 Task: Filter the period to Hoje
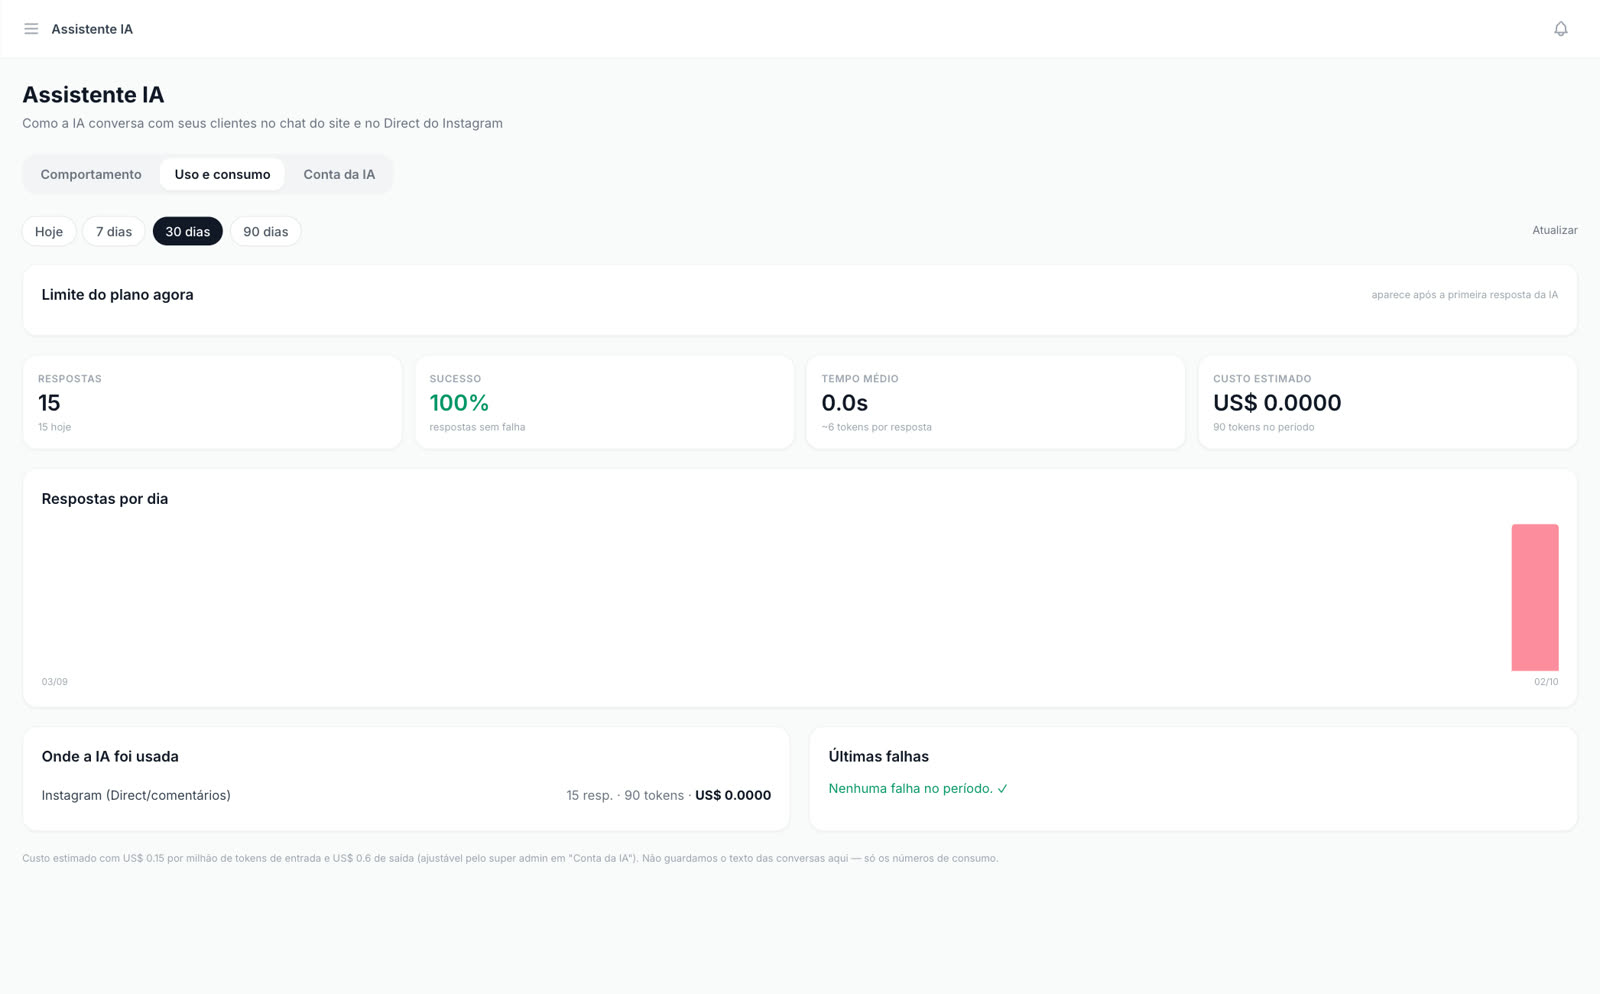[49, 231]
